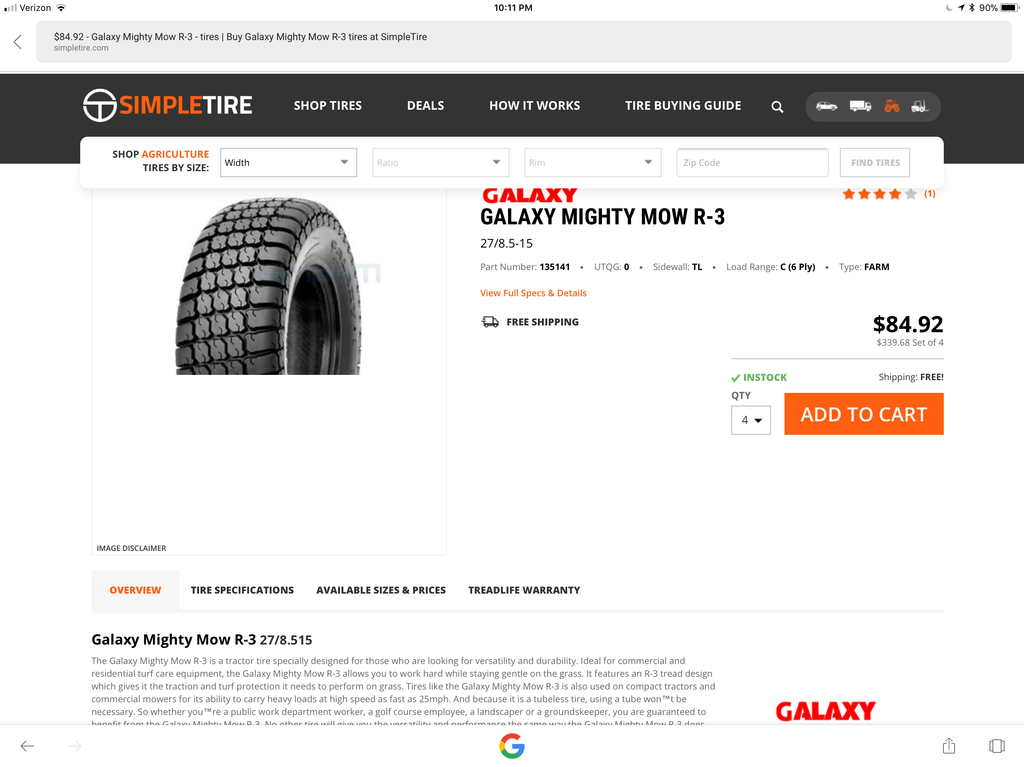Go back using bottom left arrow
1024x767 pixels.
27,745
